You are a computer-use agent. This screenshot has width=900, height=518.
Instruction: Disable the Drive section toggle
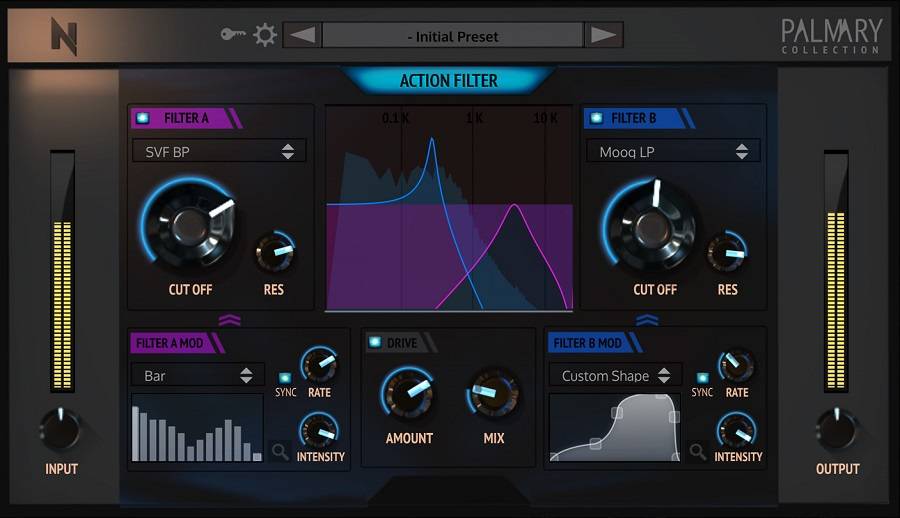375,343
